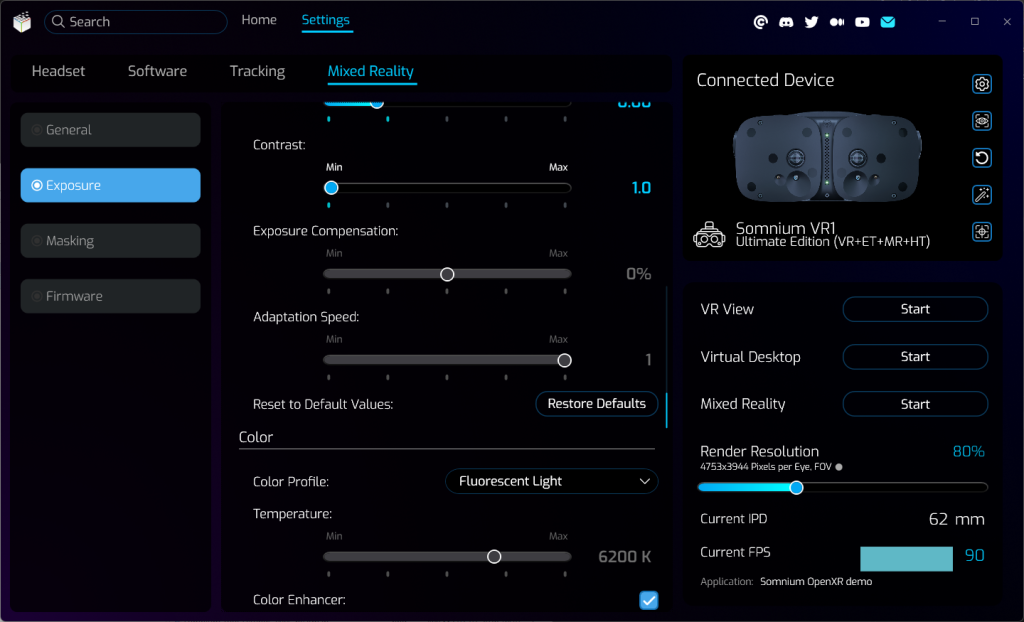Select the General sidebar option
The image size is (1024, 622).
pyautogui.click(x=110, y=130)
